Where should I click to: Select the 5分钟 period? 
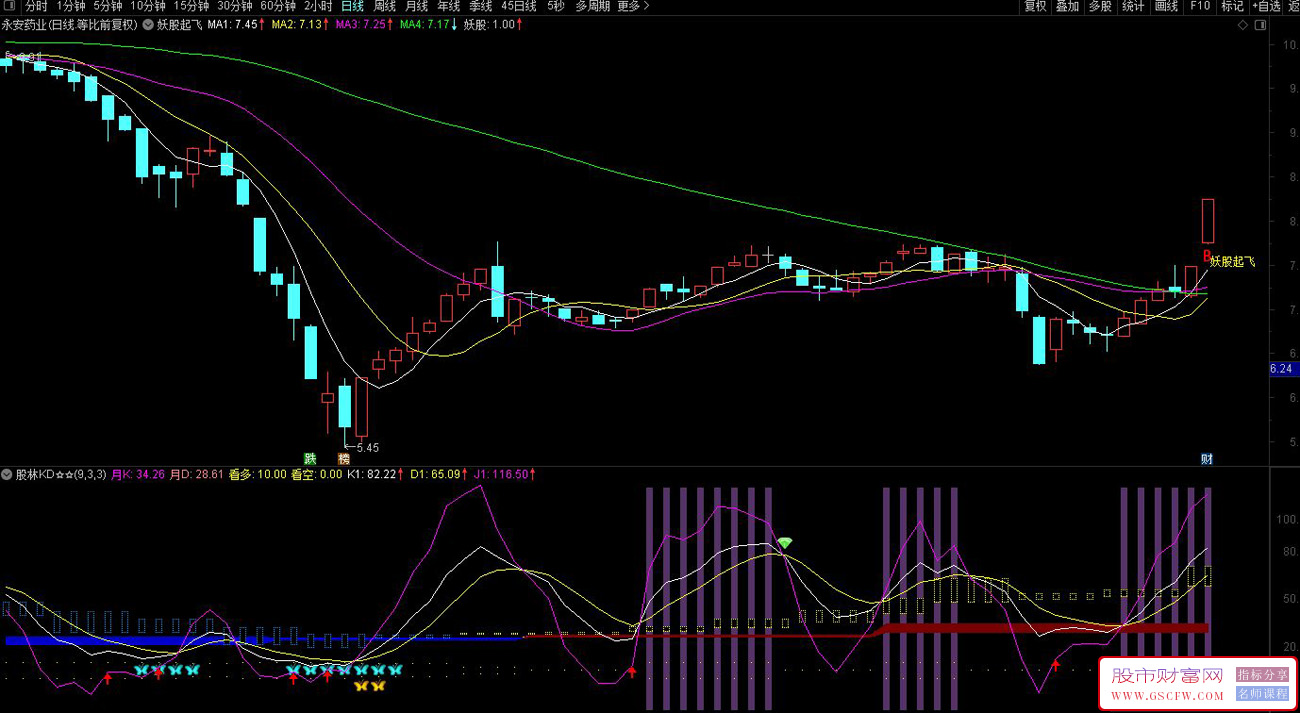coord(108,6)
